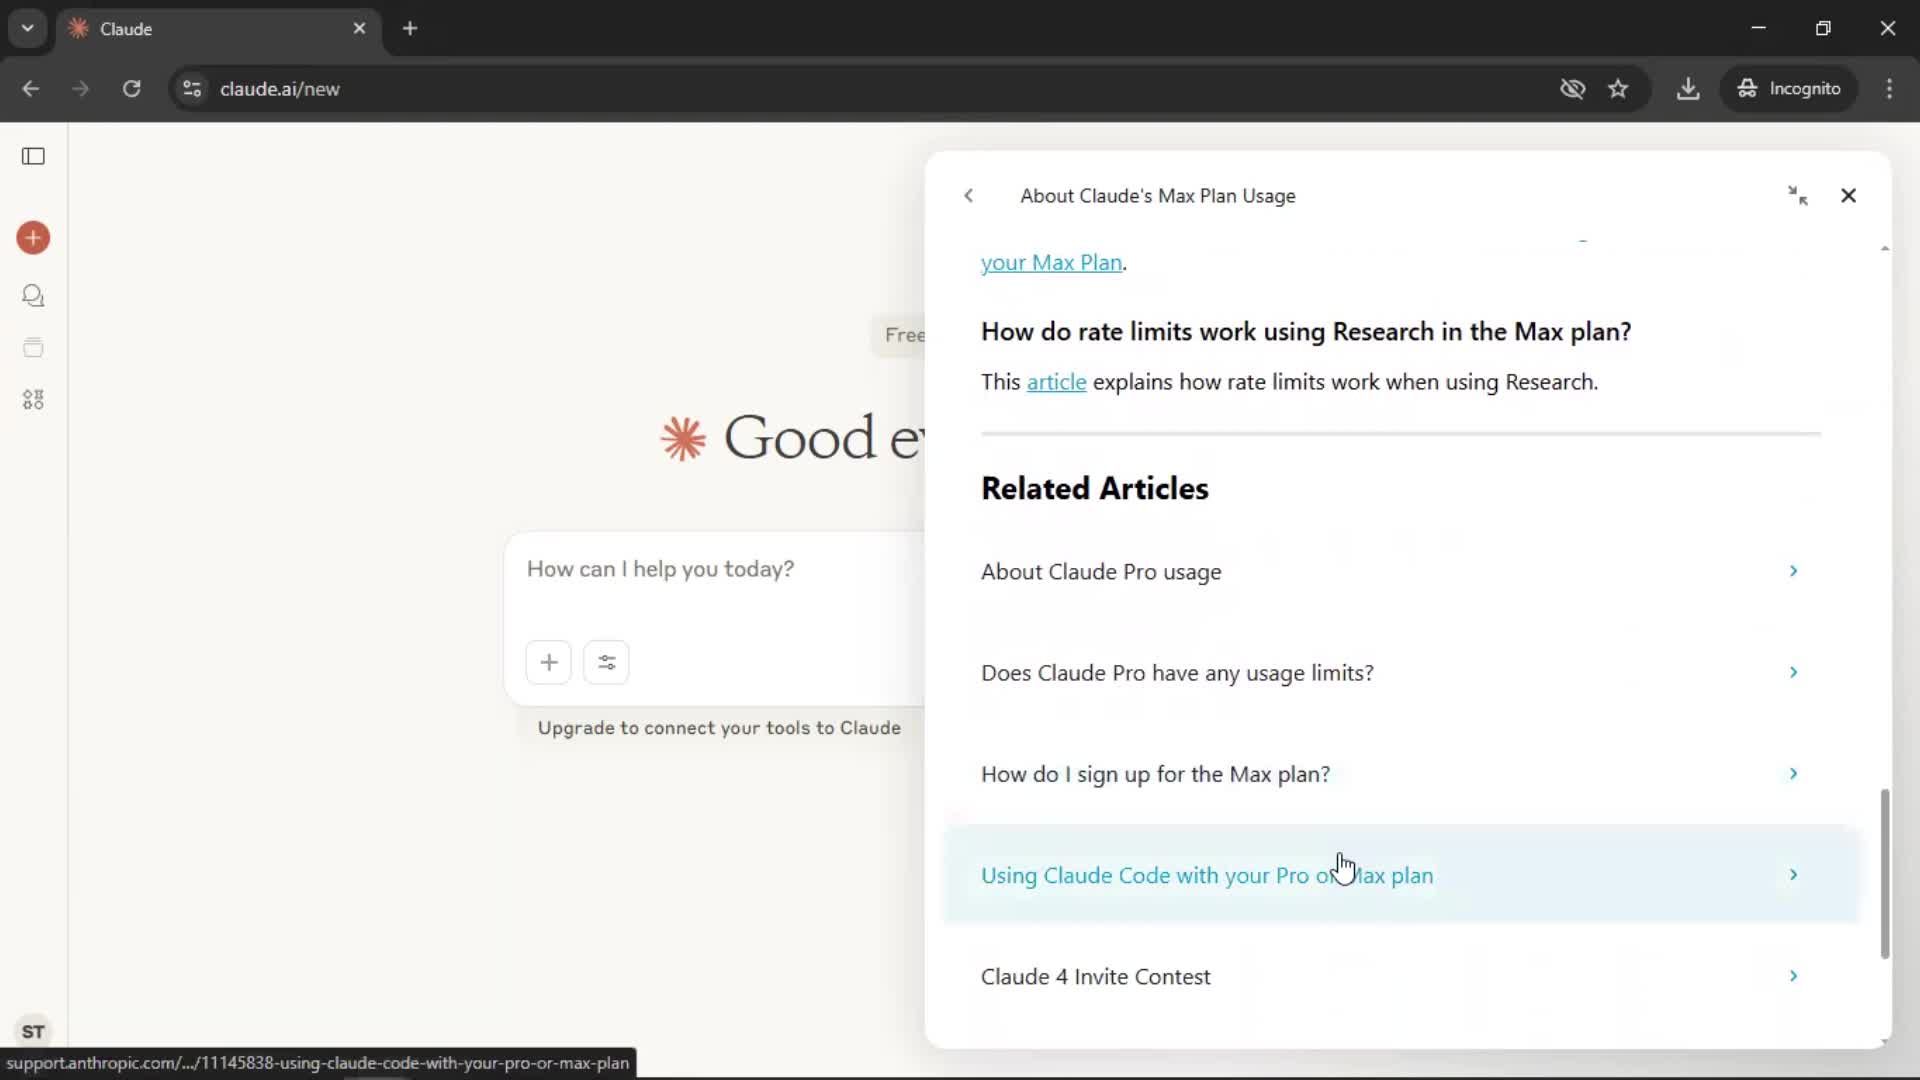This screenshot has width=1920, height=1080.
Task: Click the help panel scroll-up arrow
Action: [x=1885, y=248]
